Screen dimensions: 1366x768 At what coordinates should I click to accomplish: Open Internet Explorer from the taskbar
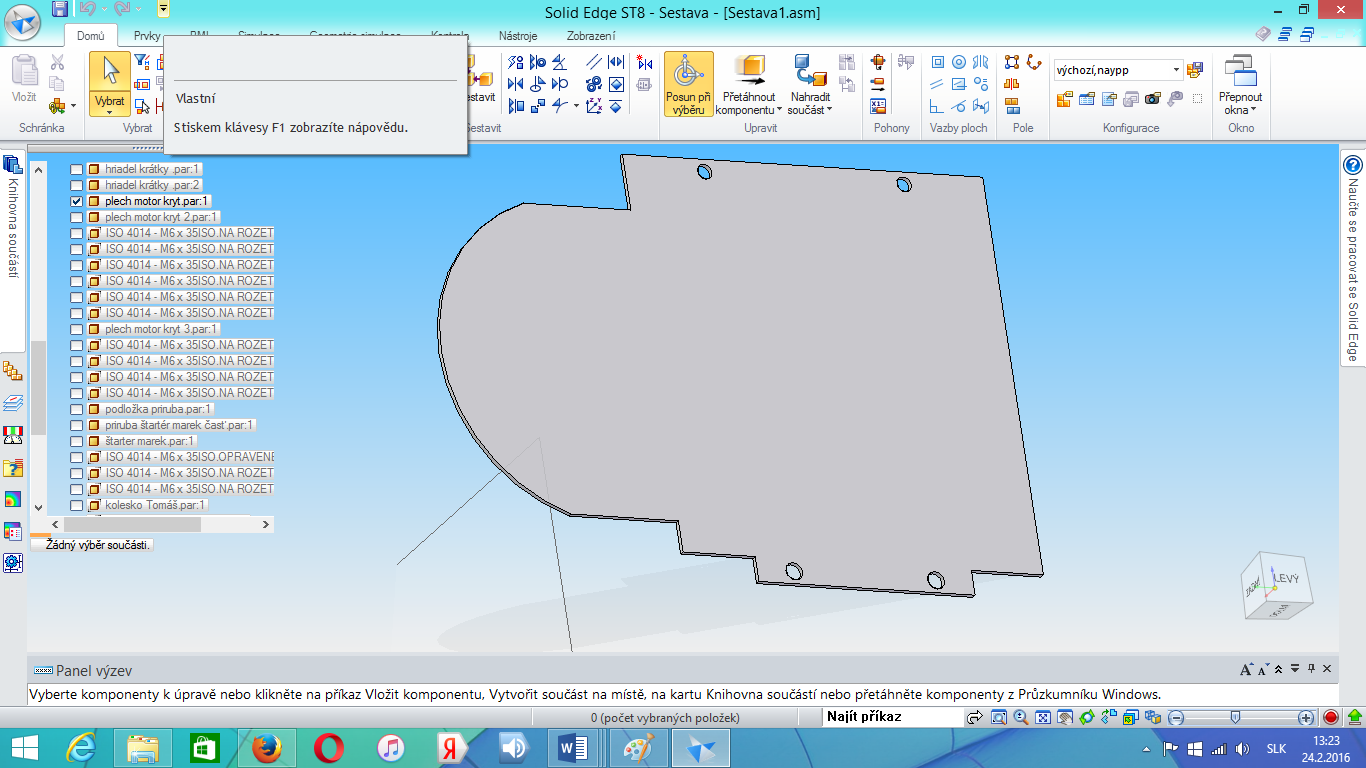pyautogui.click(x=82, y=748)
